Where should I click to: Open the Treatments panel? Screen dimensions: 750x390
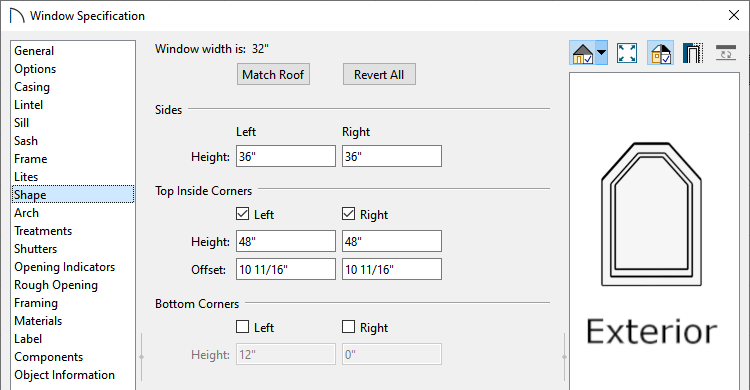click(x=73, y=231)
